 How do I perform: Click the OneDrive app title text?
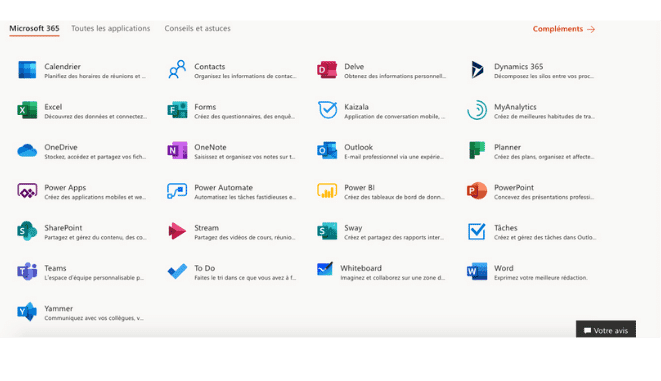(61, 147)
